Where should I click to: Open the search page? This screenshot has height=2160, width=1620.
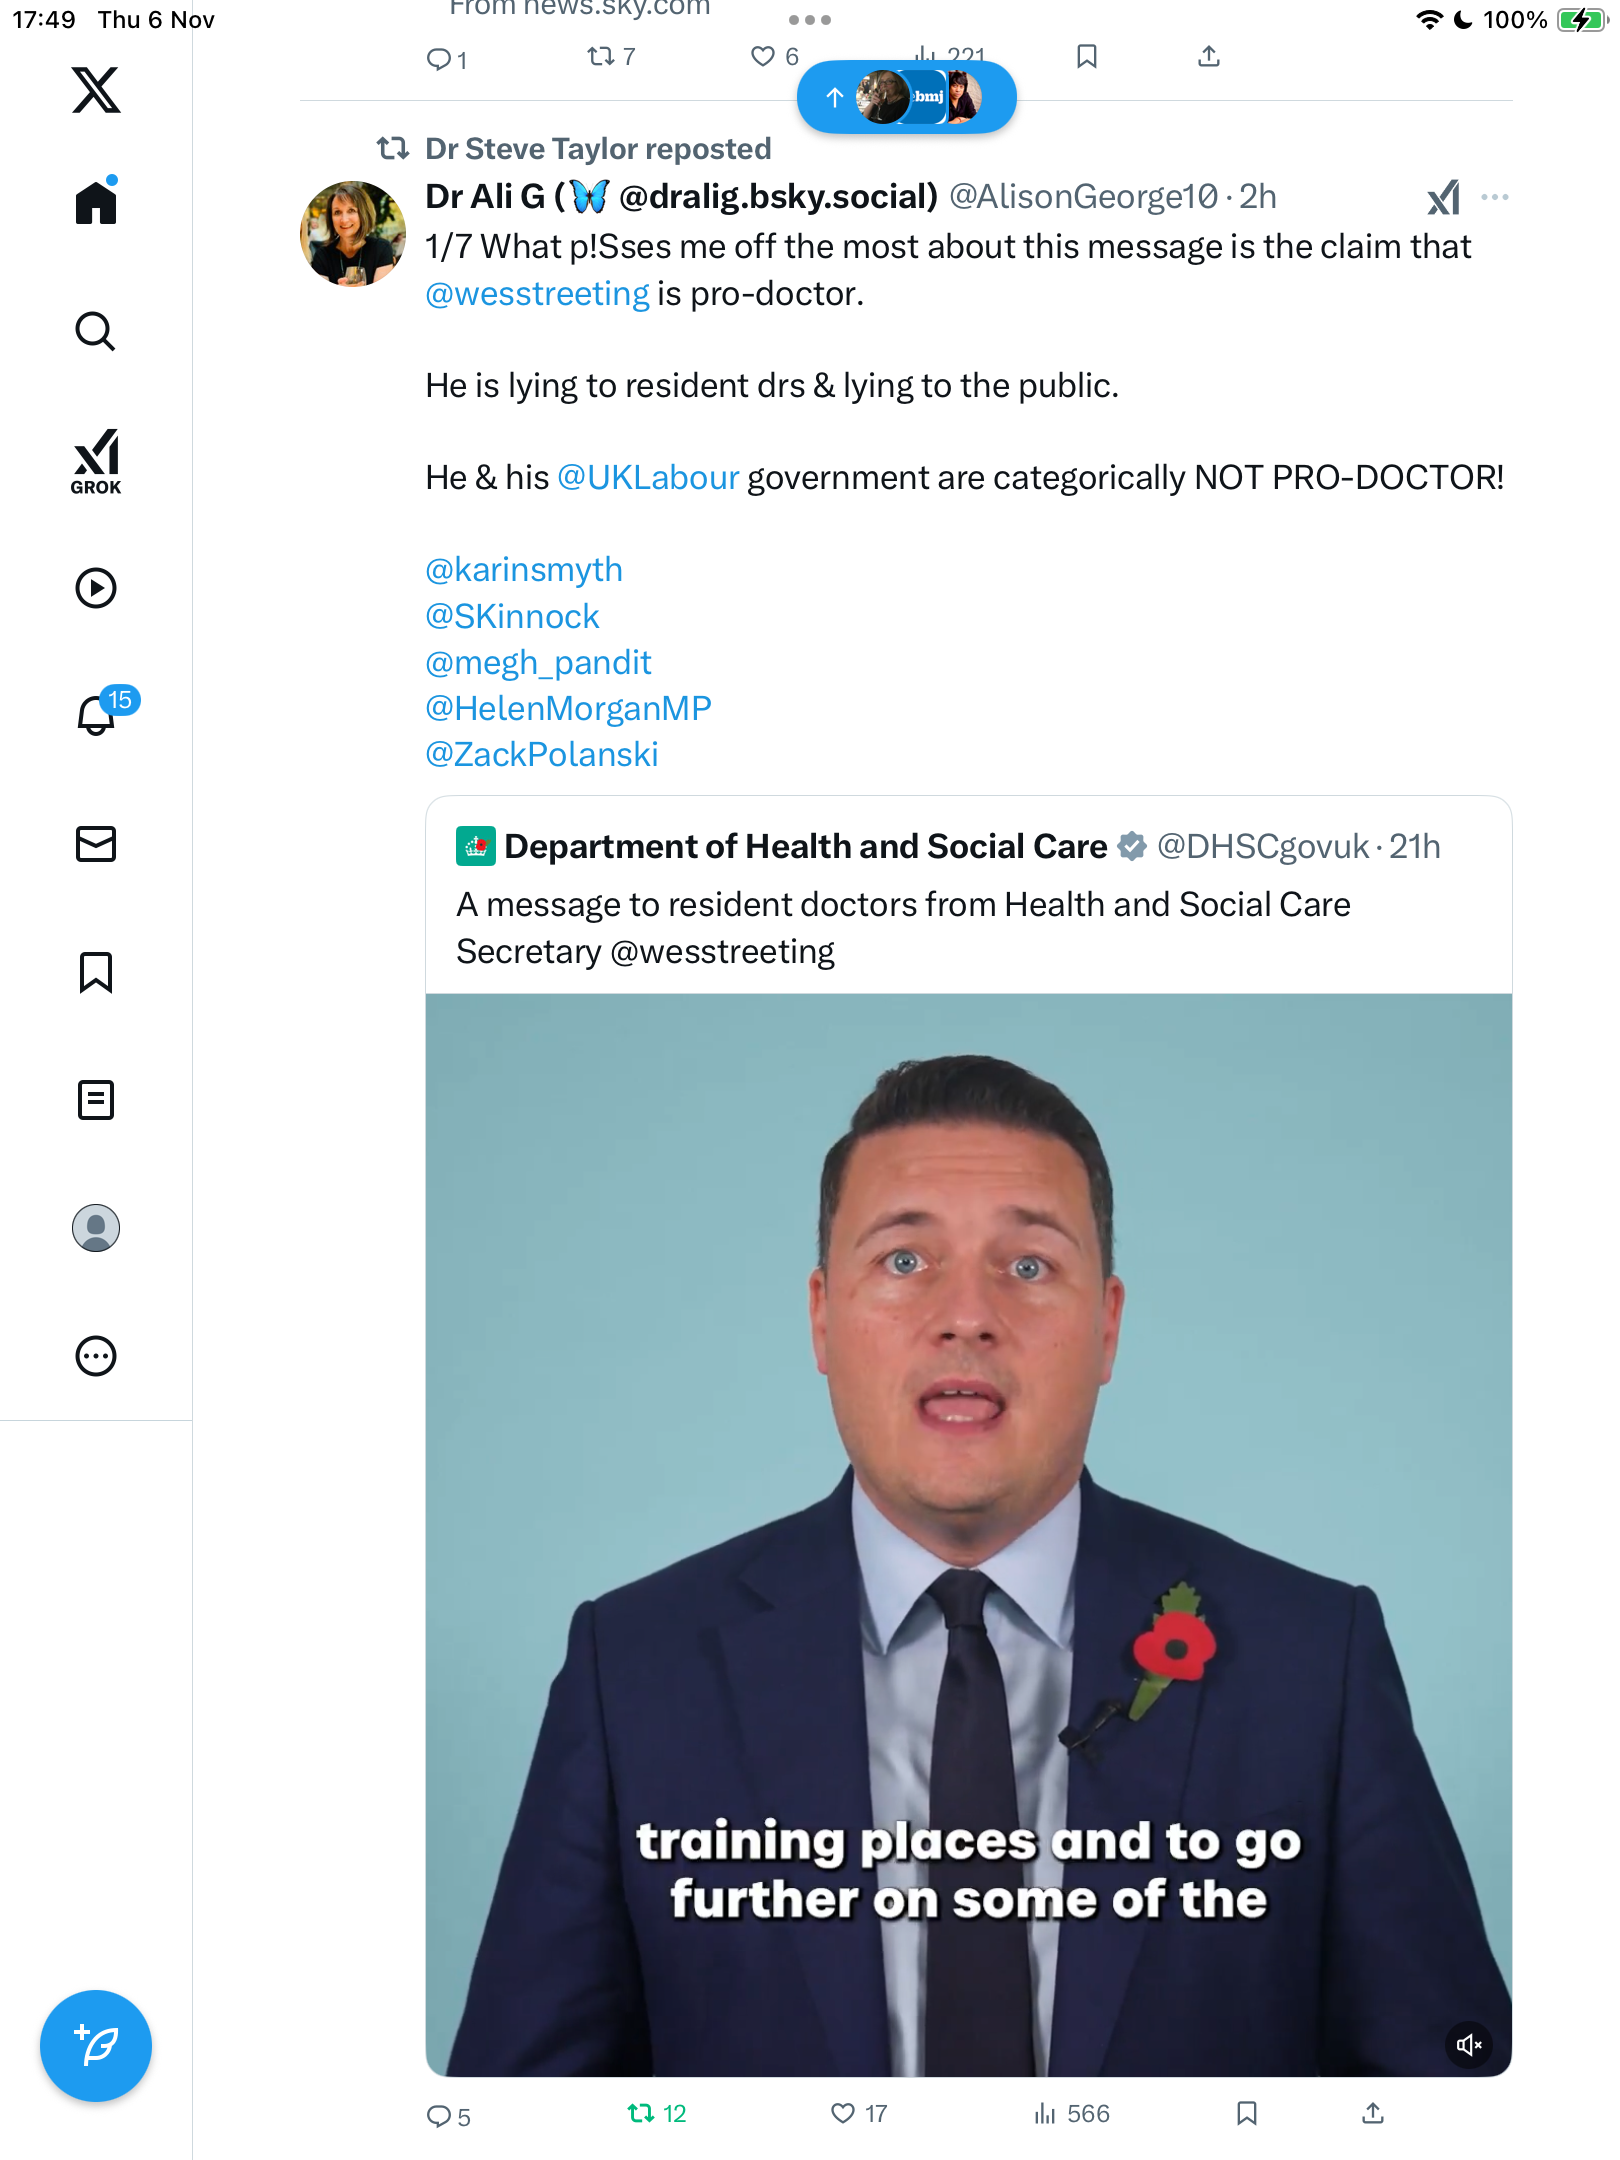96,331
